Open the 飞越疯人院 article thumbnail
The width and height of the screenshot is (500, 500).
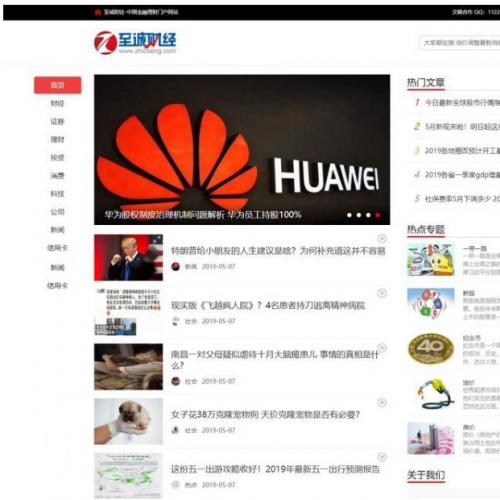(x=128, y=312)
